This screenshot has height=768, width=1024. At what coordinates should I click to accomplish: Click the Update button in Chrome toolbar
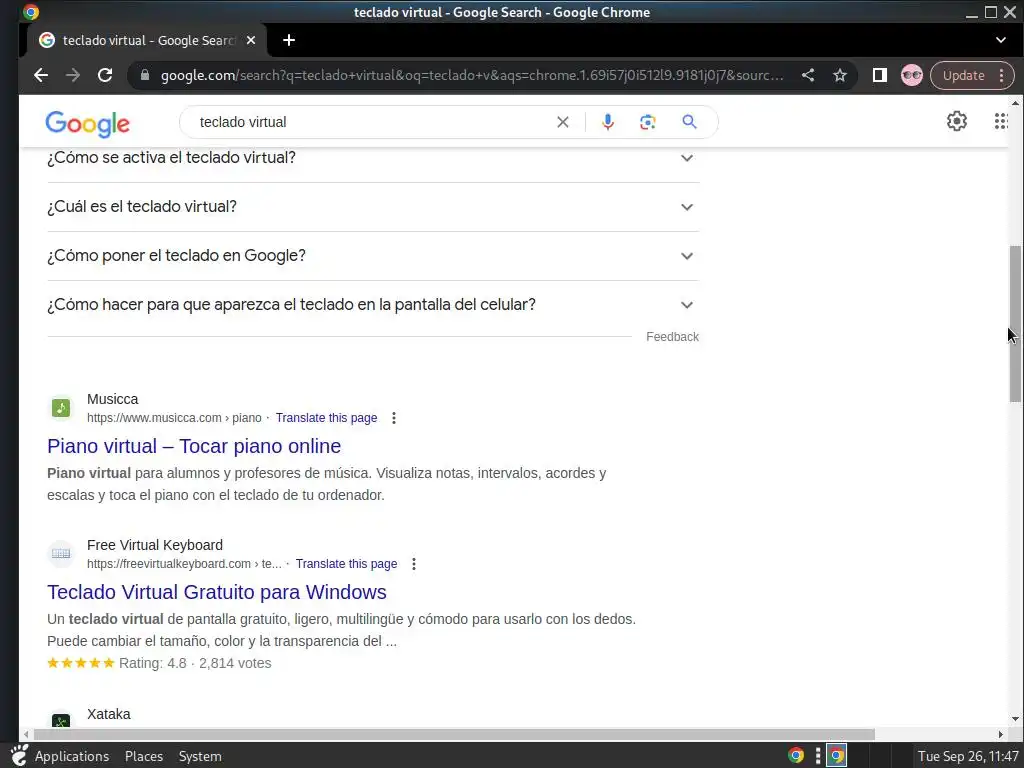pos(963,75)
